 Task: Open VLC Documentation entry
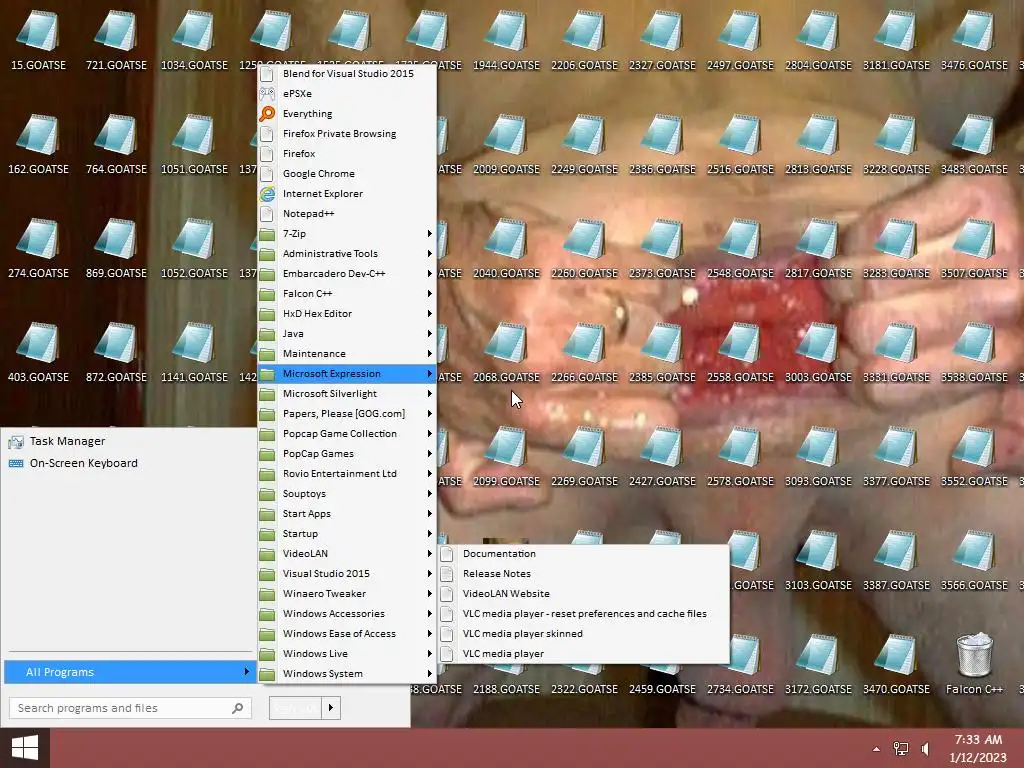pos(583,554)
